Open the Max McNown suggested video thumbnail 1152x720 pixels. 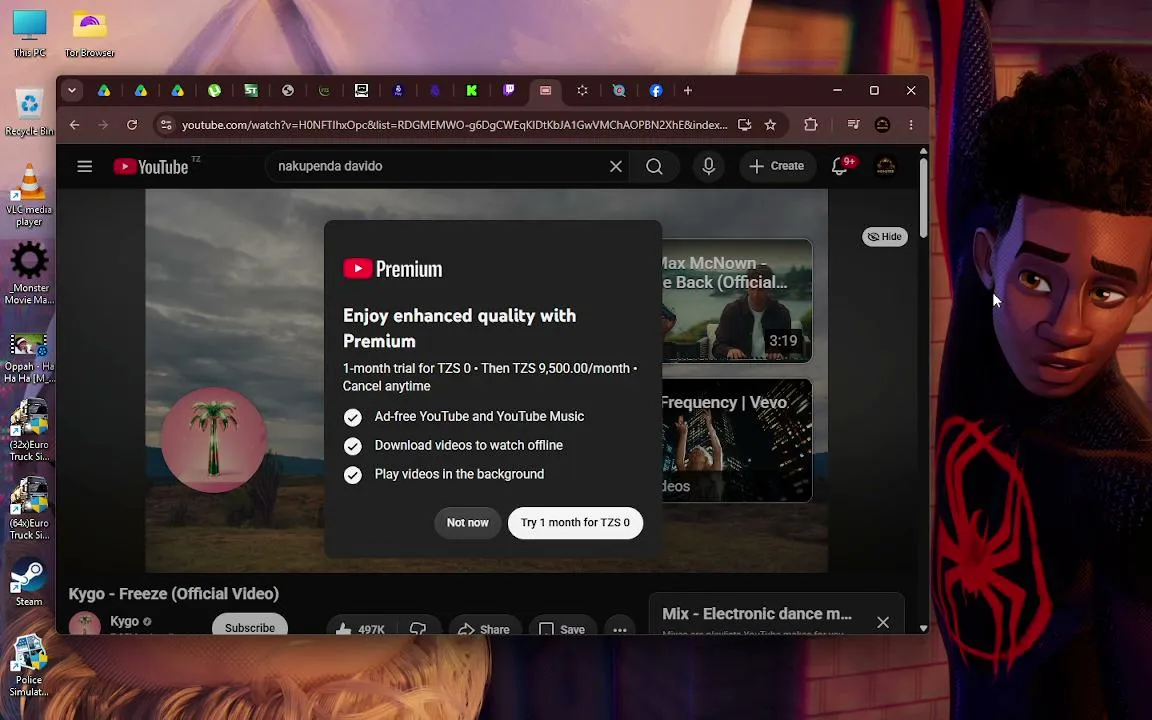(737, 300)
